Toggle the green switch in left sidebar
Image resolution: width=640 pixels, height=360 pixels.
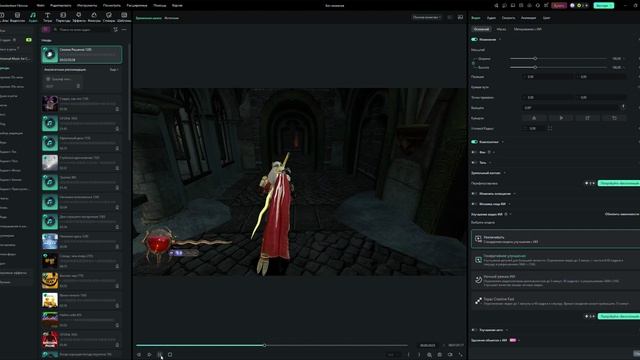pos(29,40)
